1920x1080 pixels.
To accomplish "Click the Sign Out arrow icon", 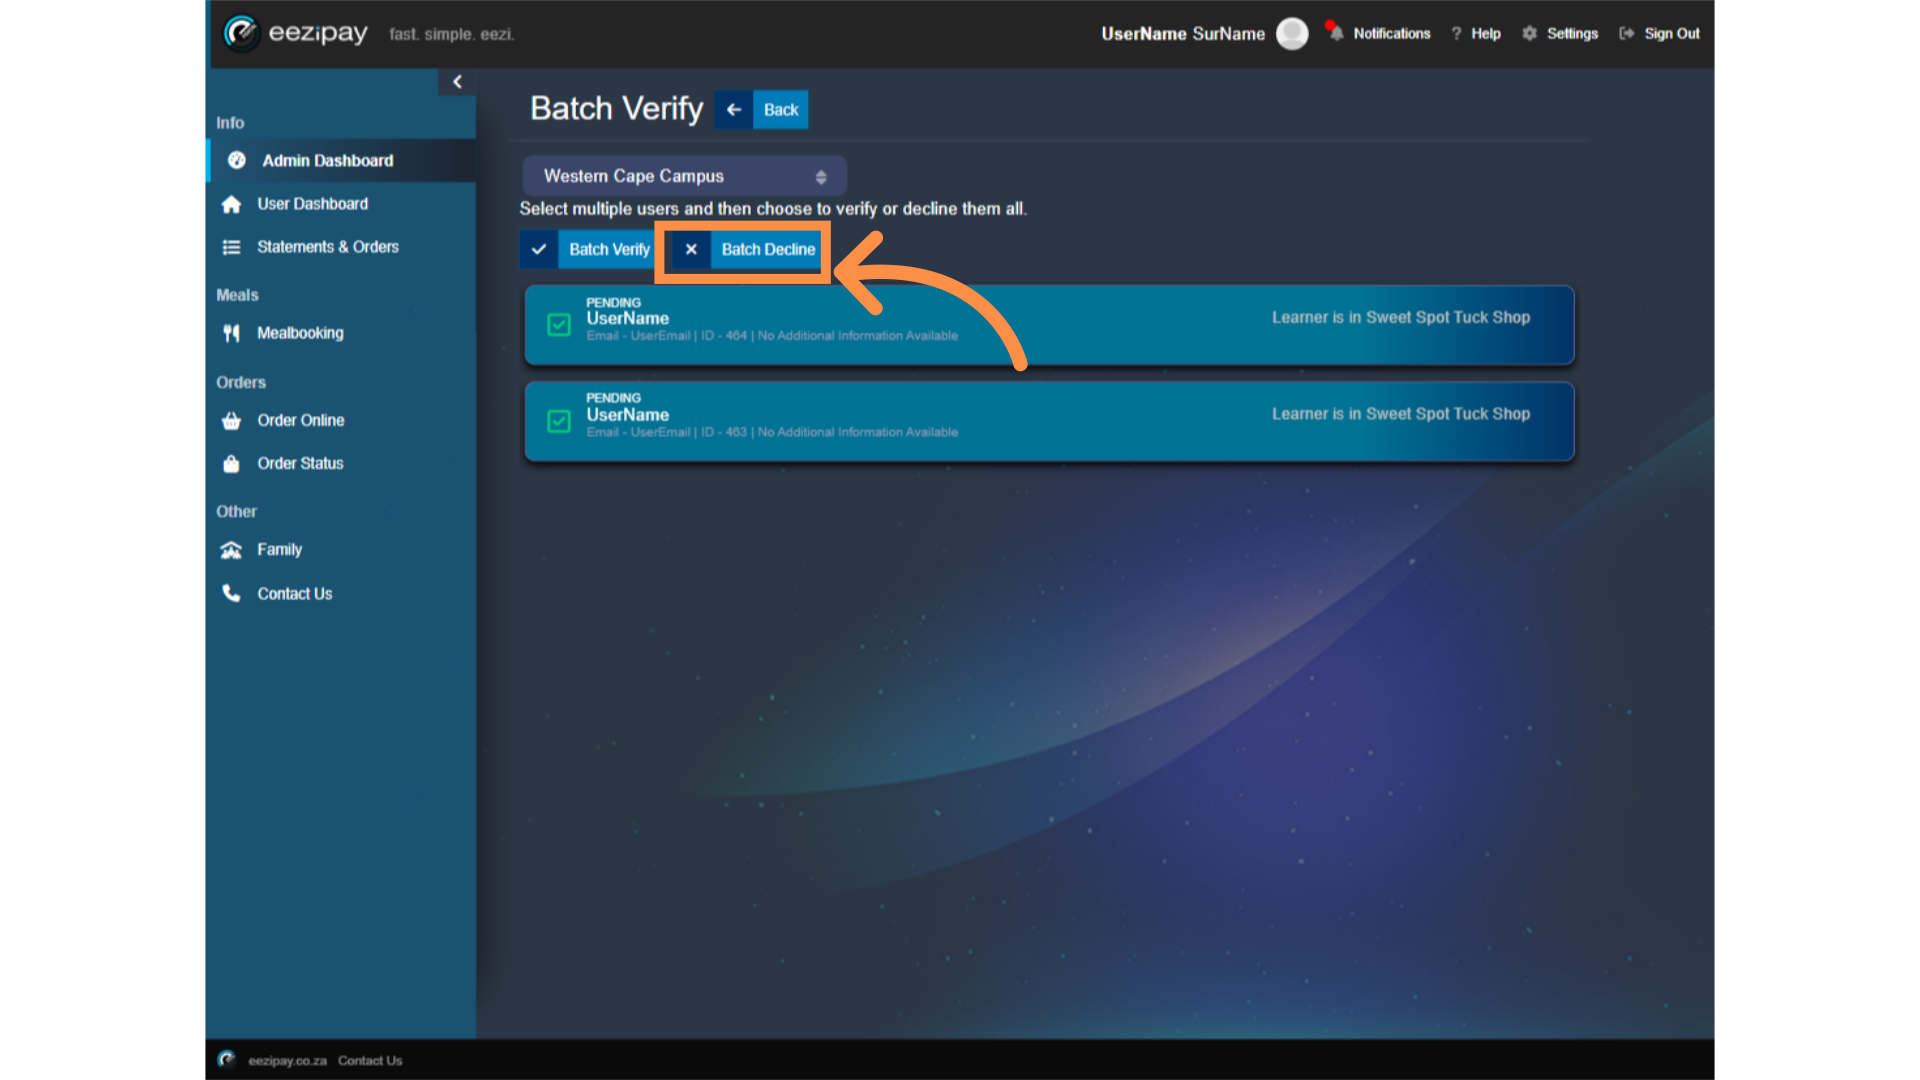I will [x=1627, y=34].
